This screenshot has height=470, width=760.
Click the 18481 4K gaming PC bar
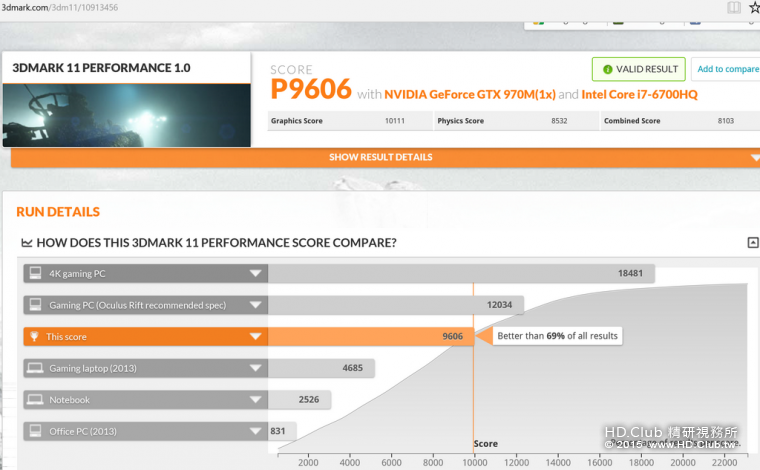coord(461,273)
